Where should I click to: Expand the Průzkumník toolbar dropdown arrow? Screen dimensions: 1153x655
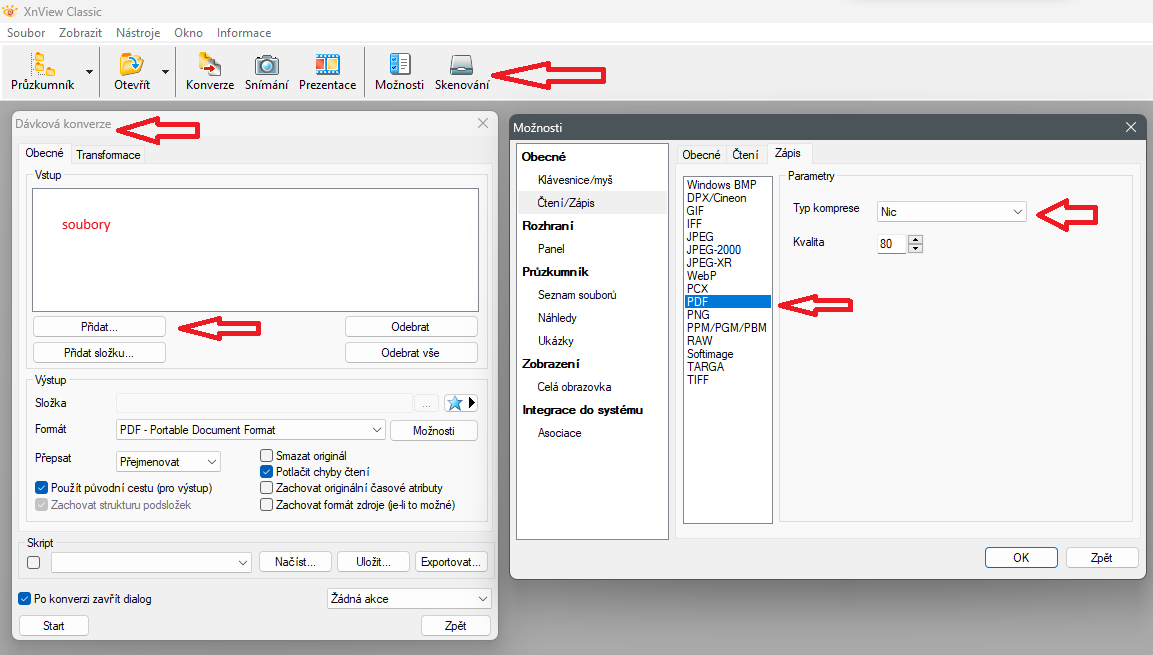(89, 72)
